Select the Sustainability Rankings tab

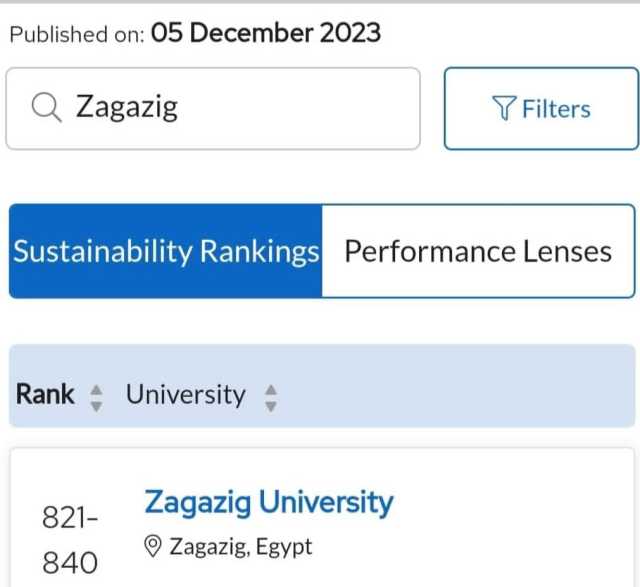[x=166, y=251]
